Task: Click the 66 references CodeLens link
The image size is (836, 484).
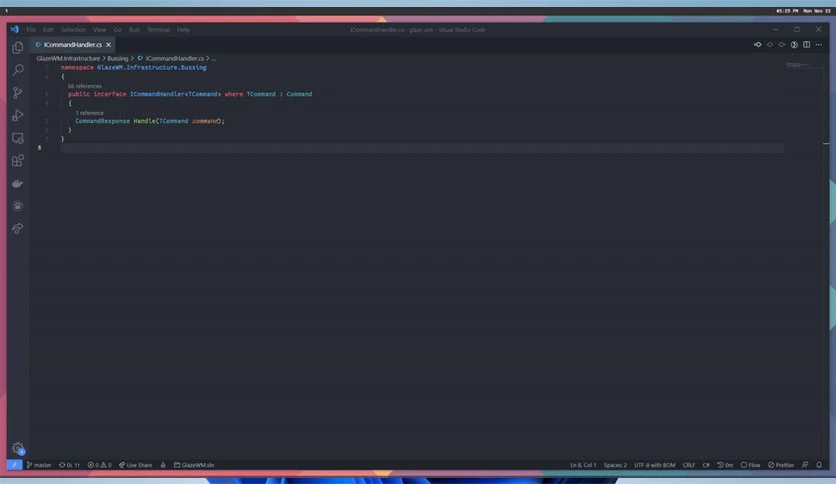Action: [84, 86]
